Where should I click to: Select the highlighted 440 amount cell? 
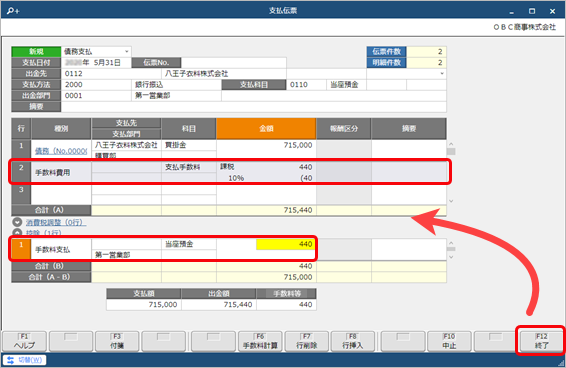point(285,244)
